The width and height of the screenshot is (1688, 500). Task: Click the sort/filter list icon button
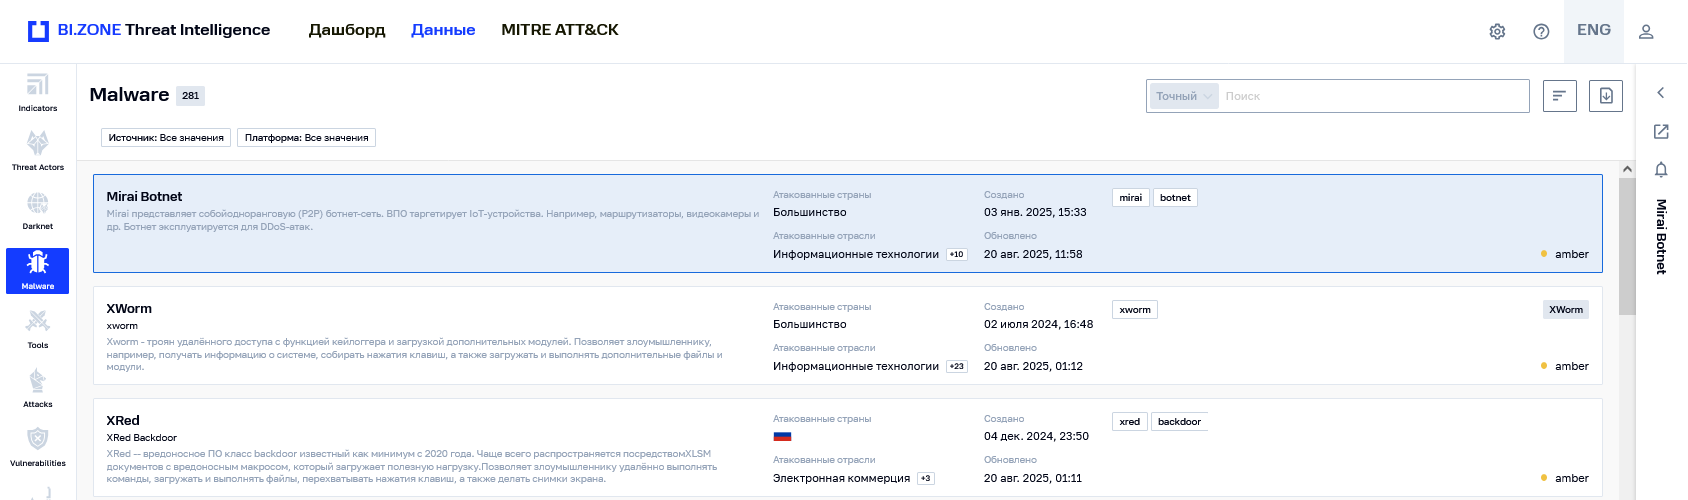point(1560,96)
